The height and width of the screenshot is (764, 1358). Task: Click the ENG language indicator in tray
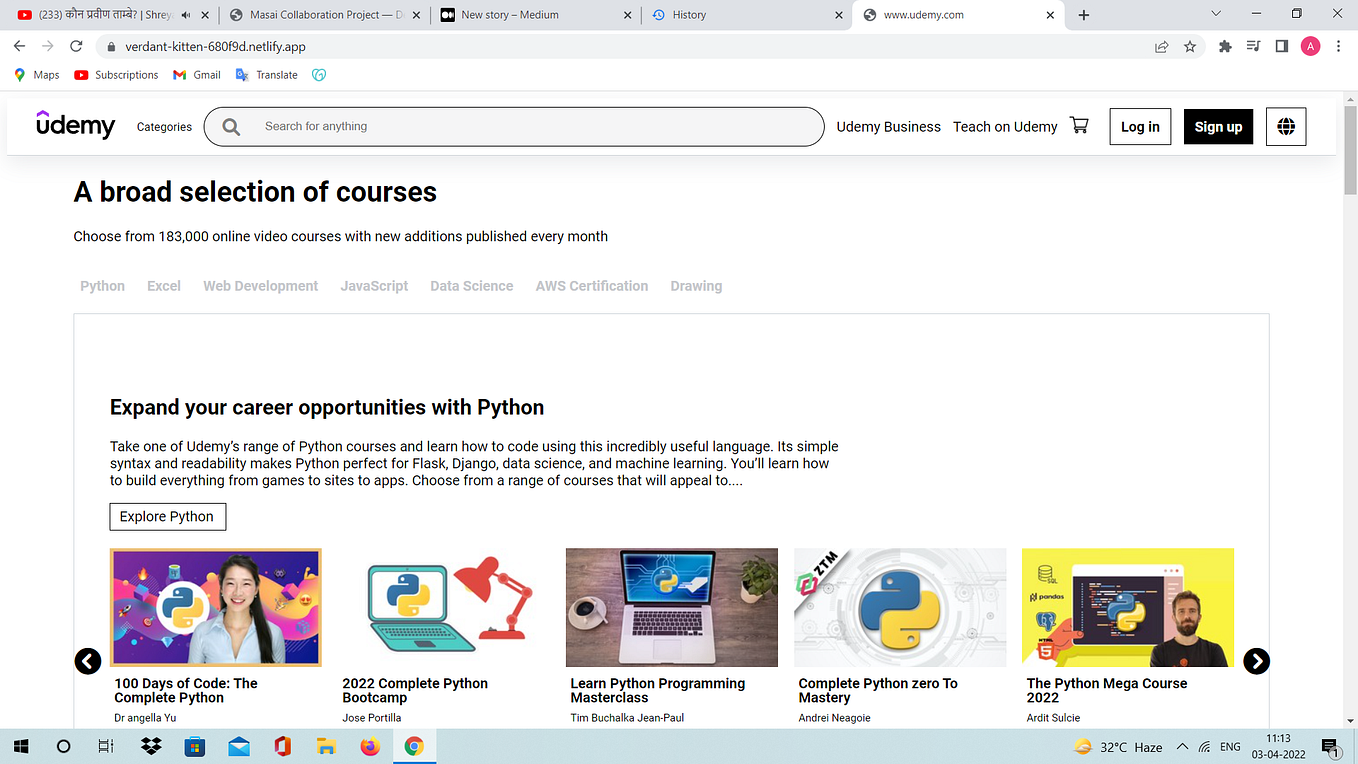pyautogui.click(x=1230, y=747)
